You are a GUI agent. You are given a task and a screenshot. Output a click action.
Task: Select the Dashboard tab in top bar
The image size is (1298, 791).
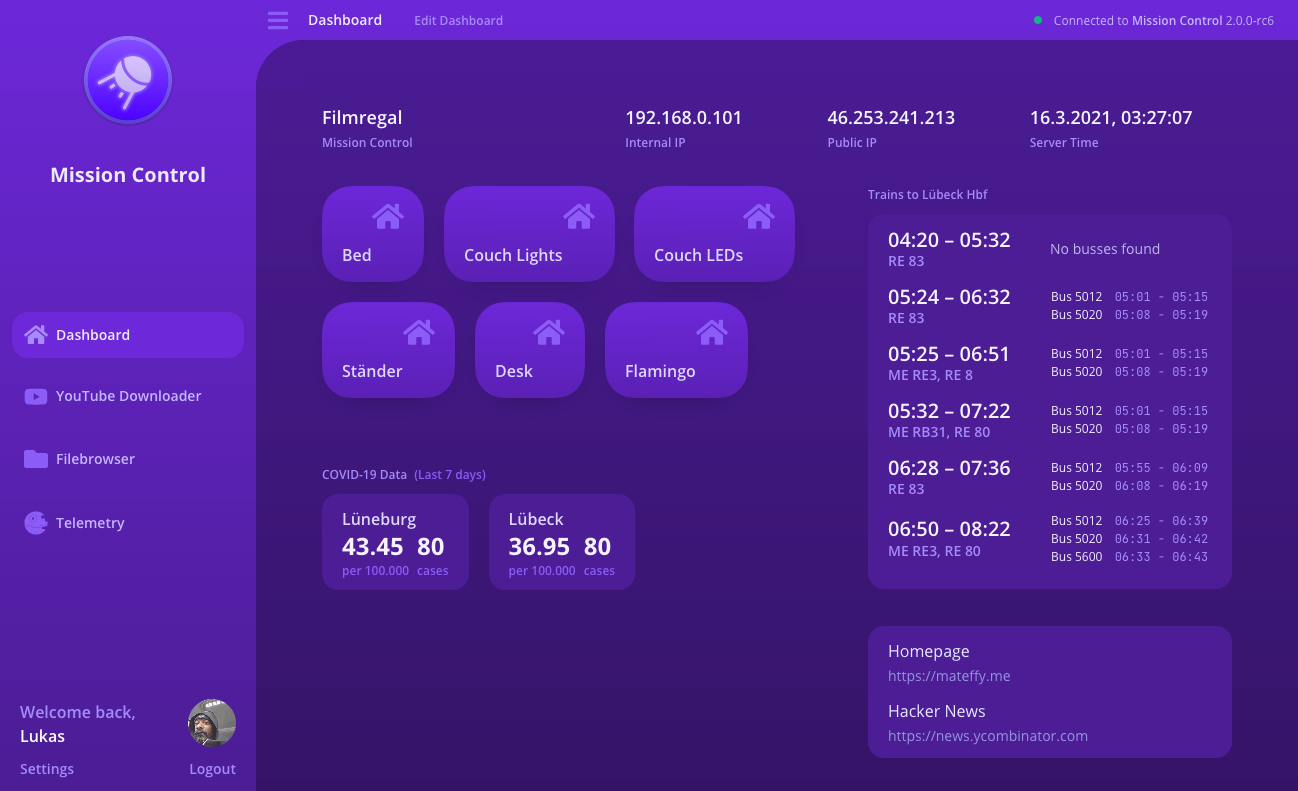[x=345, y=20]
